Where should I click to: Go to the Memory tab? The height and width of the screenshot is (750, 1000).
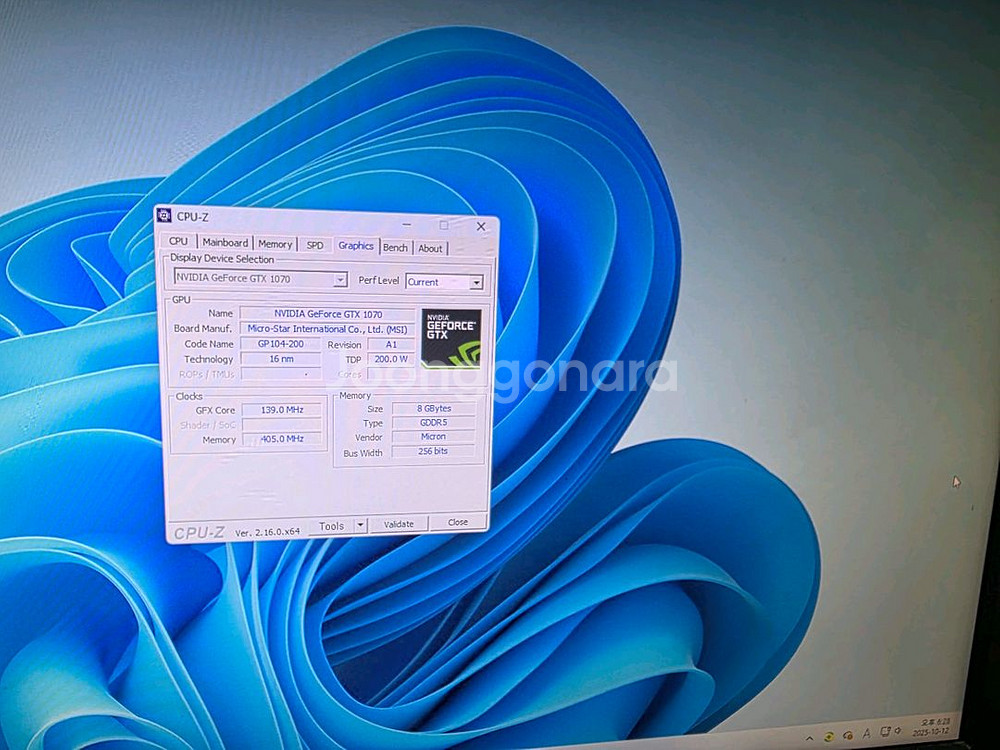[275, 244]
